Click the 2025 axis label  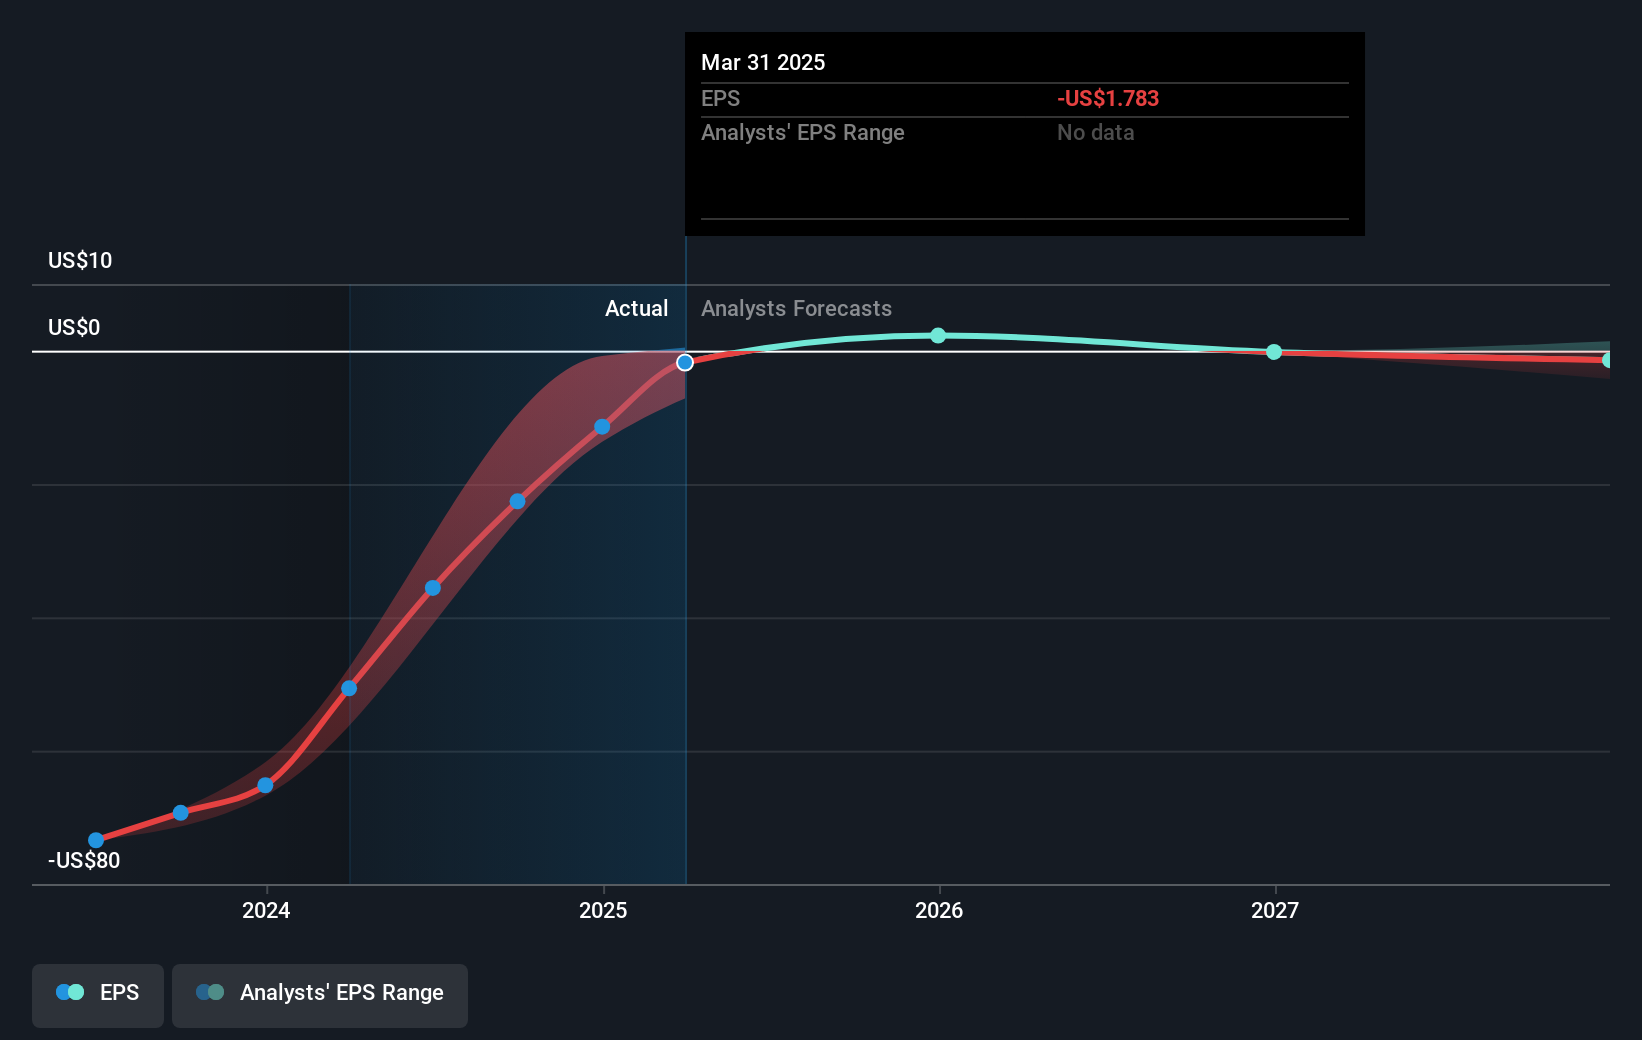(603, 910)
